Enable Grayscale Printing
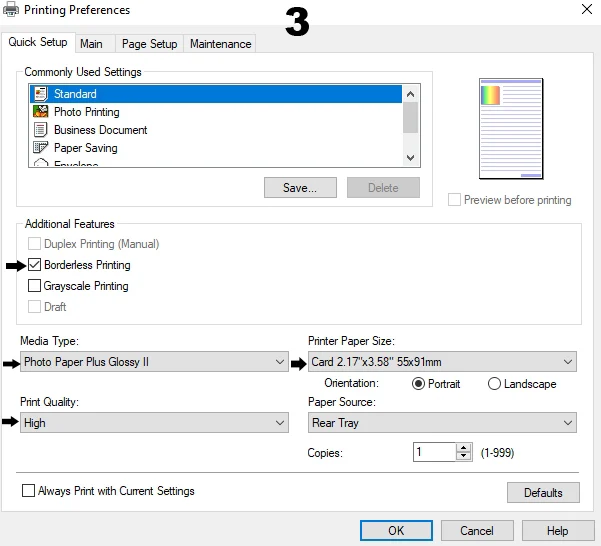 [34, 285]
